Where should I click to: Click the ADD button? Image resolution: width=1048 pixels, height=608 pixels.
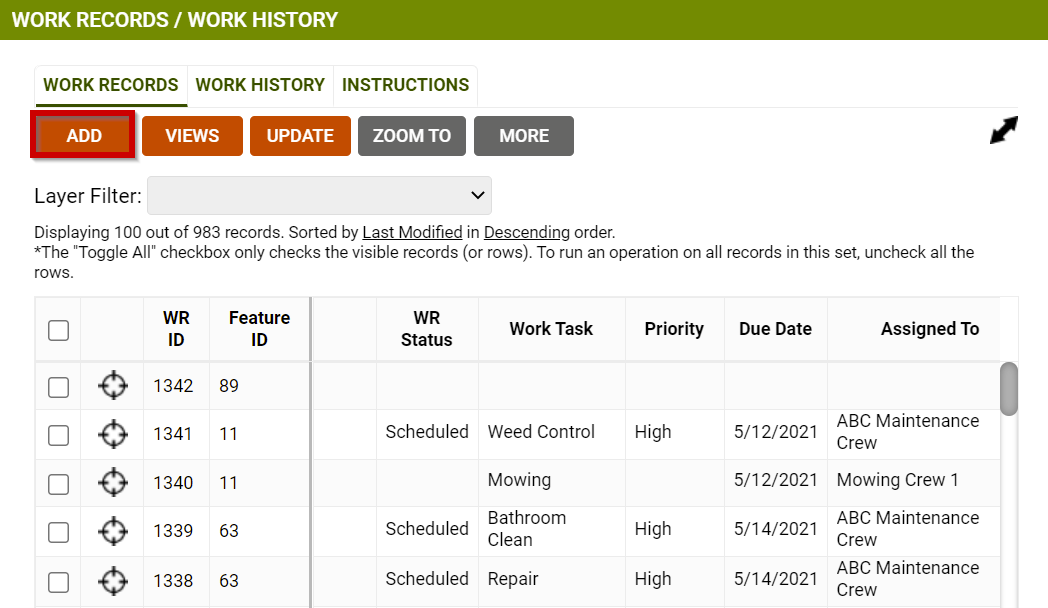pos(83,135)
